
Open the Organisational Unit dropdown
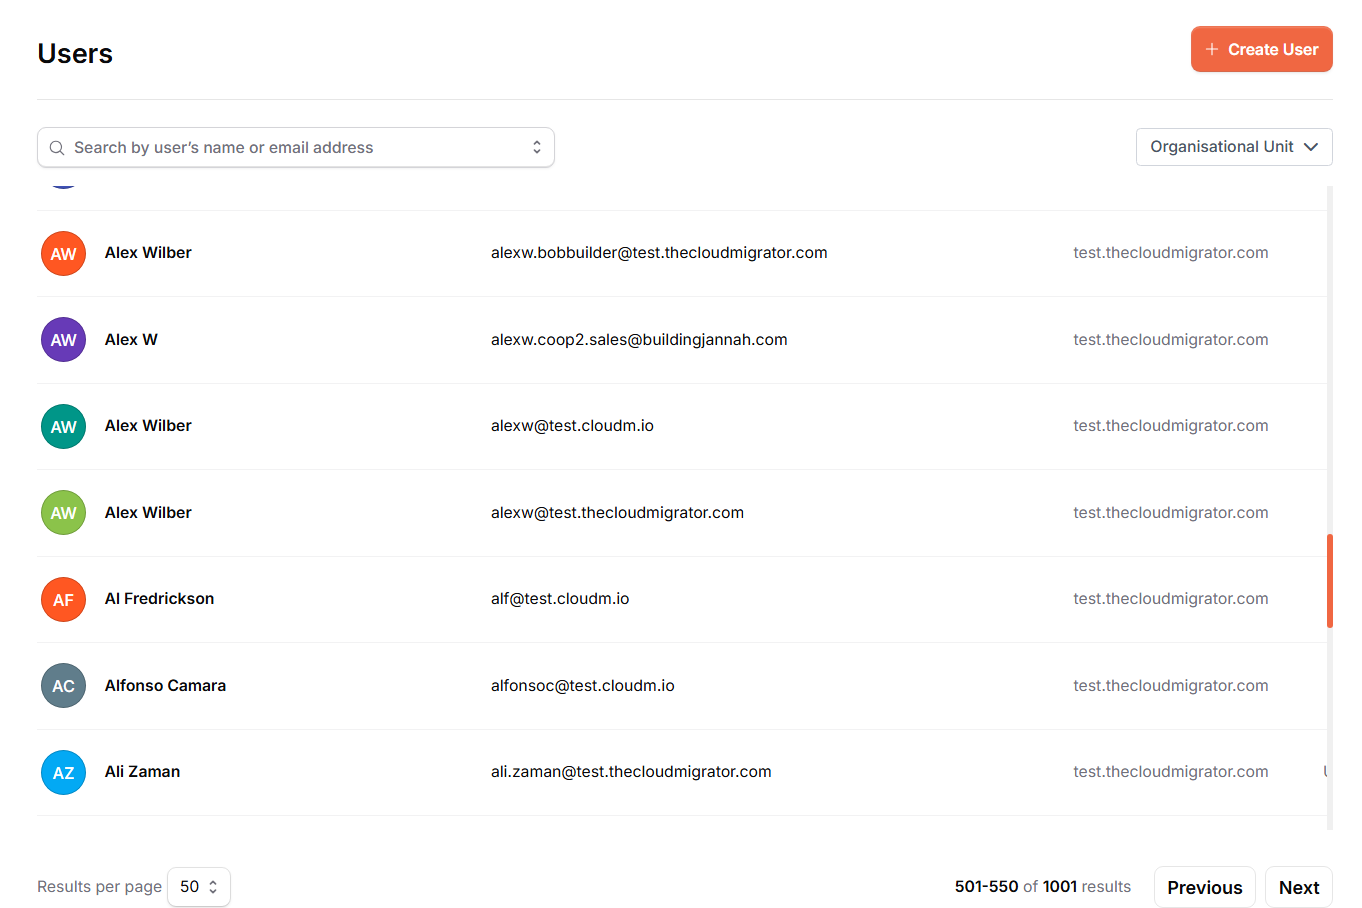point(1234,147)
